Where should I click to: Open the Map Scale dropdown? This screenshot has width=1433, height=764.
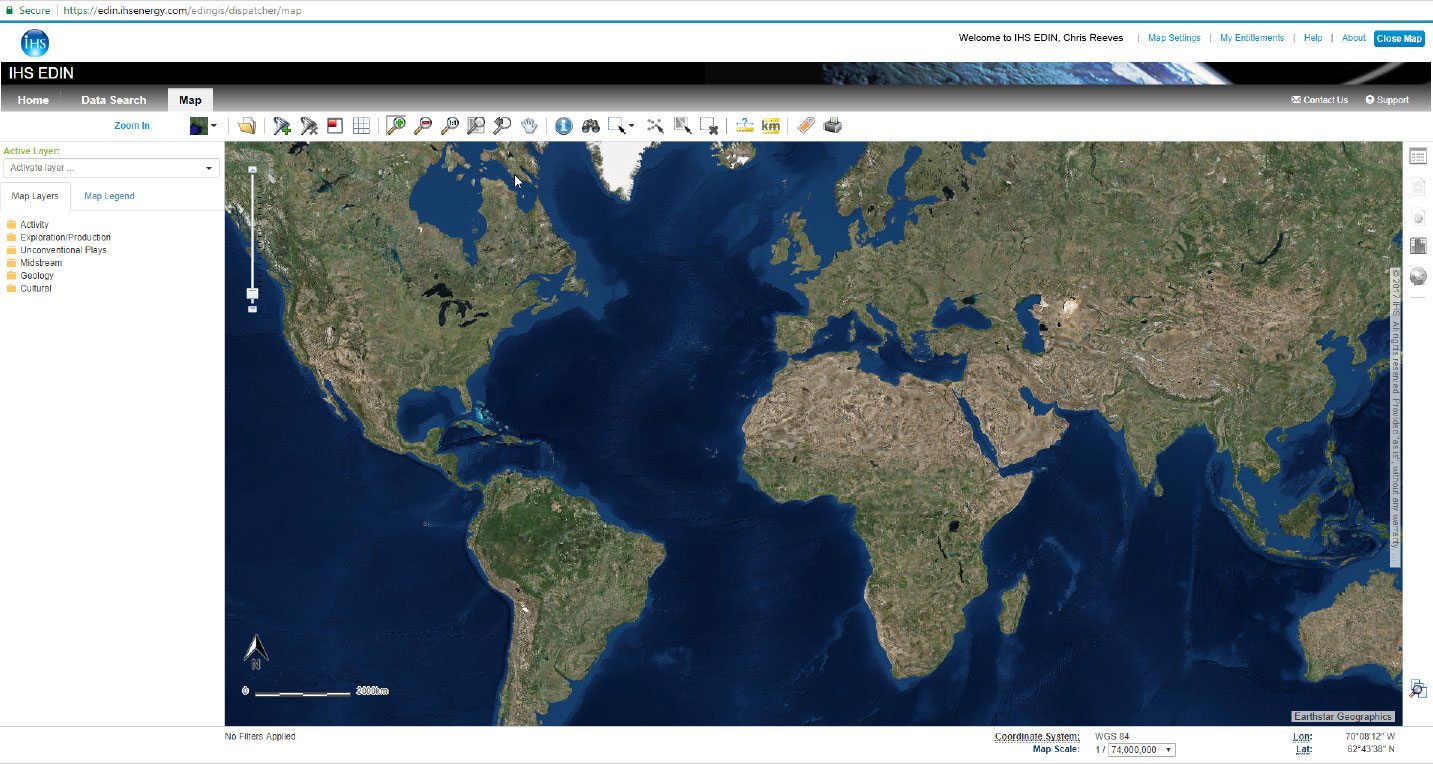tap(1142, 750)
